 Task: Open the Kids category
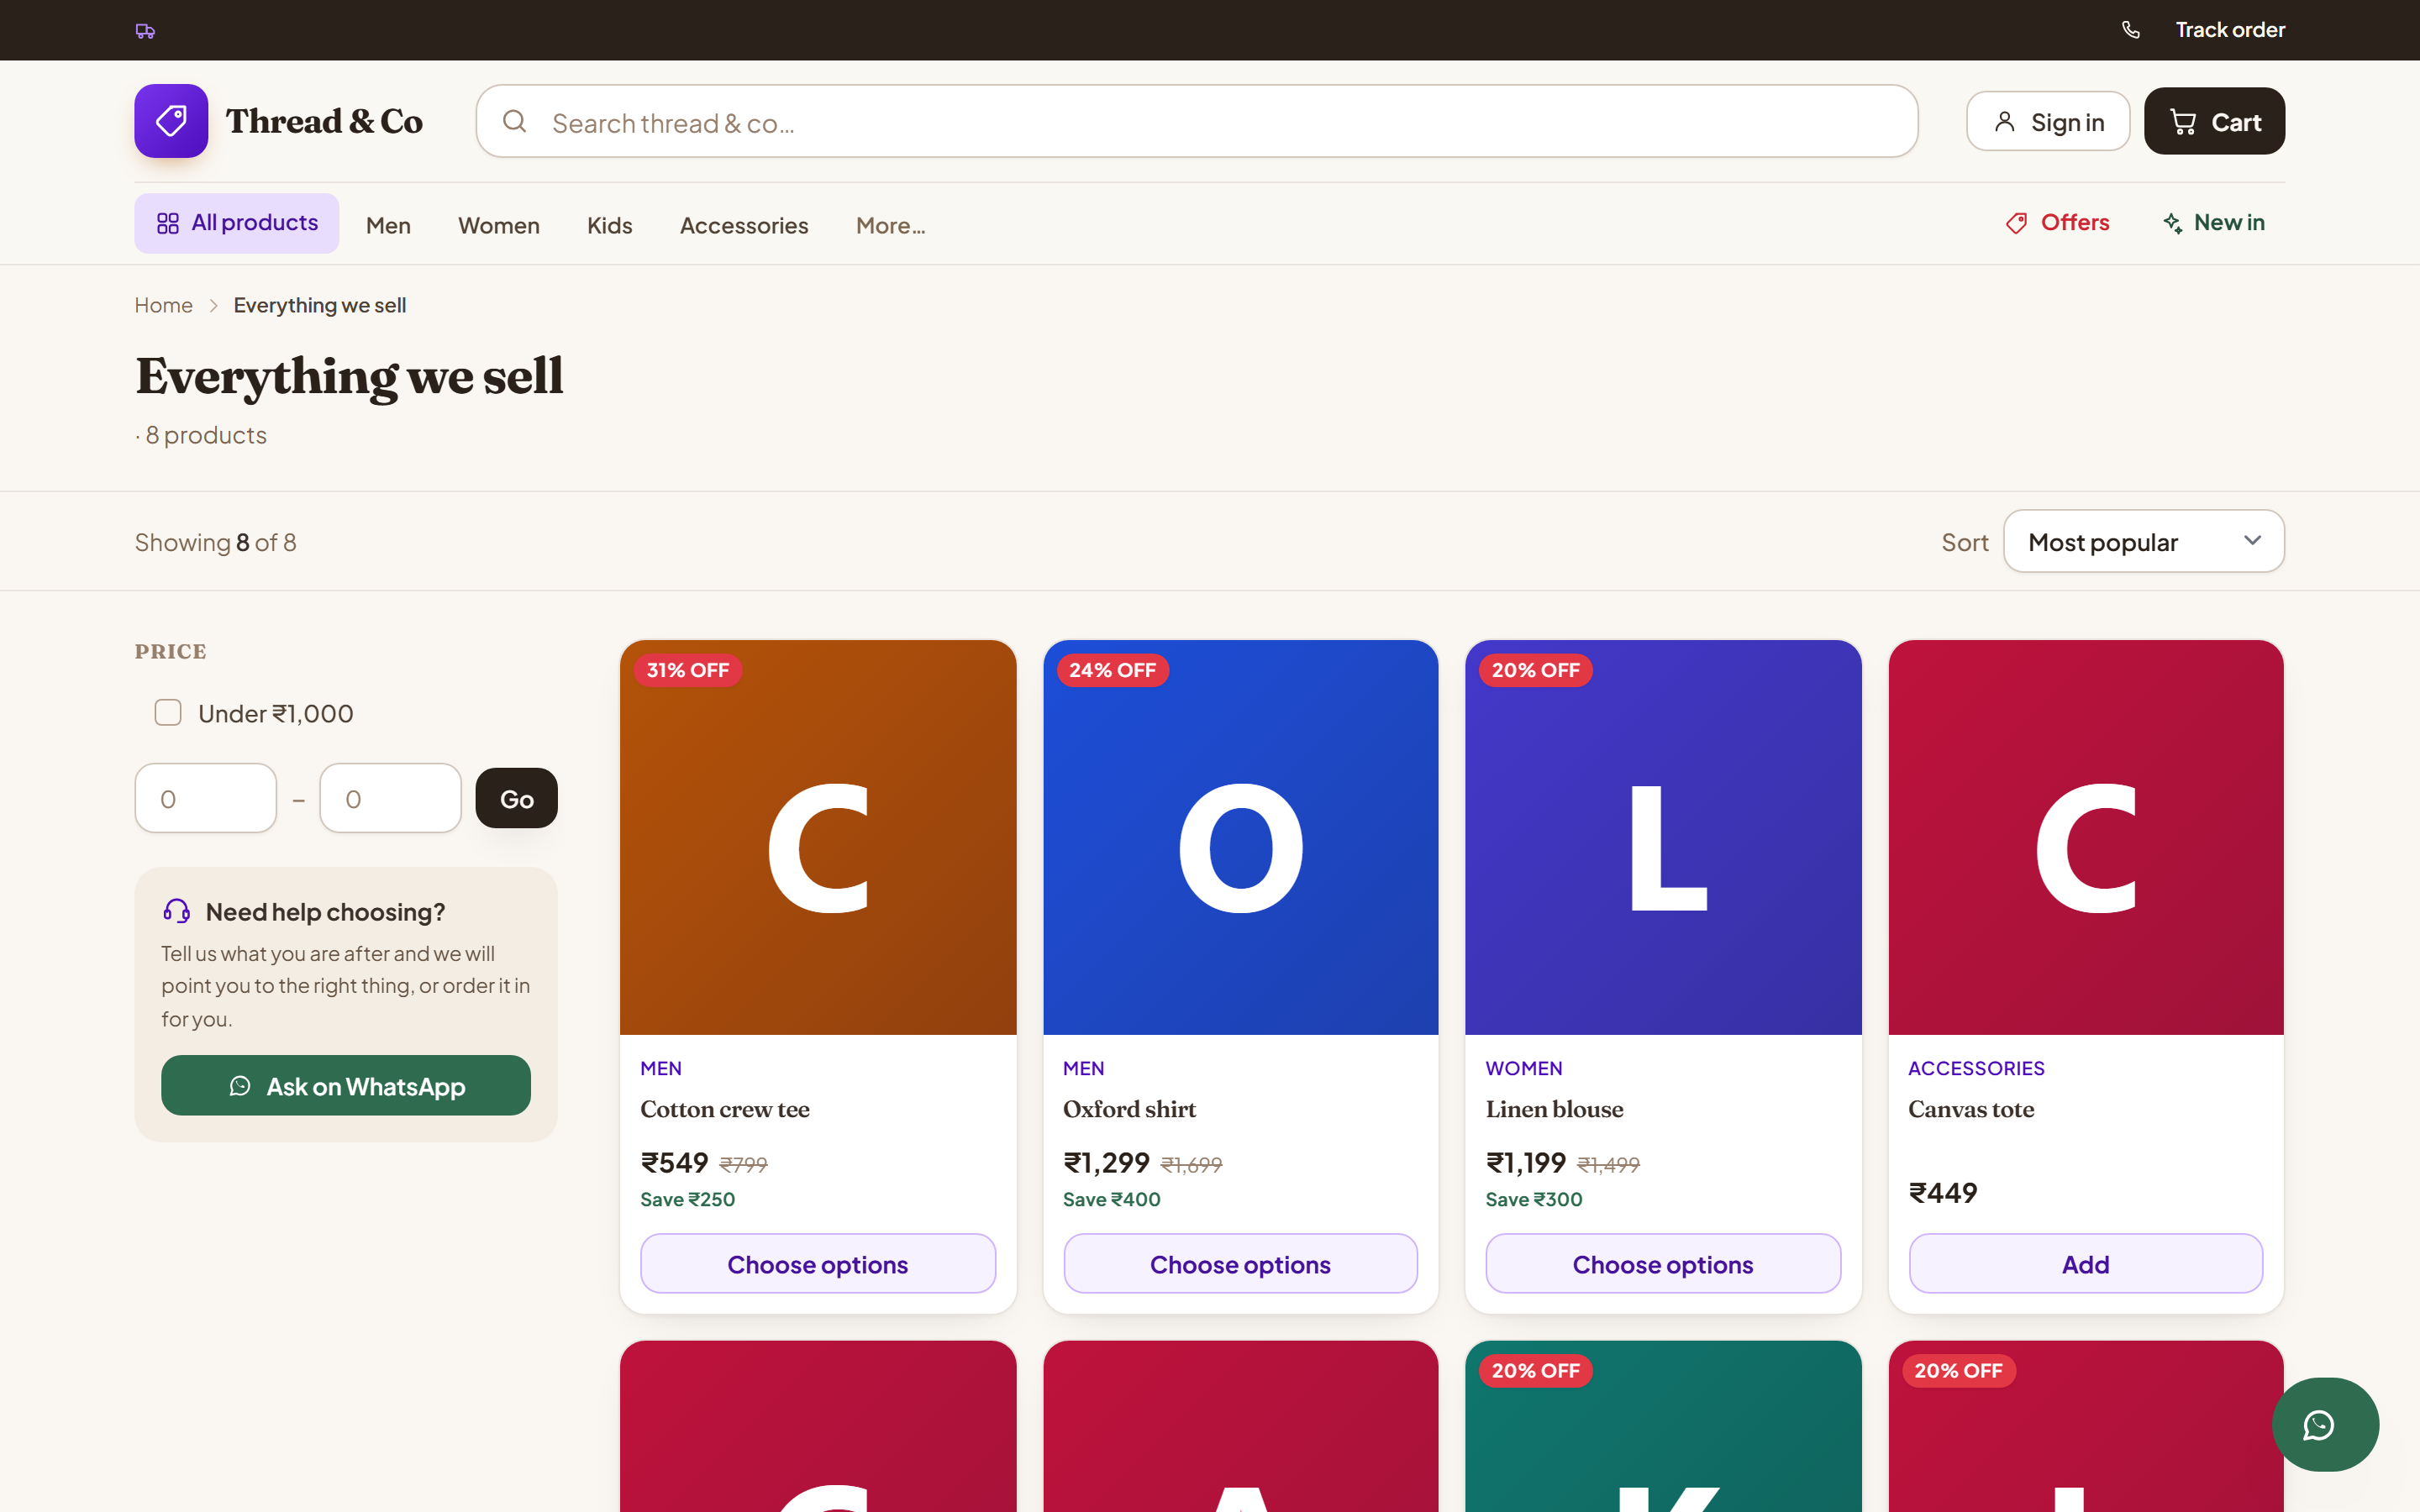click(610, 226)
